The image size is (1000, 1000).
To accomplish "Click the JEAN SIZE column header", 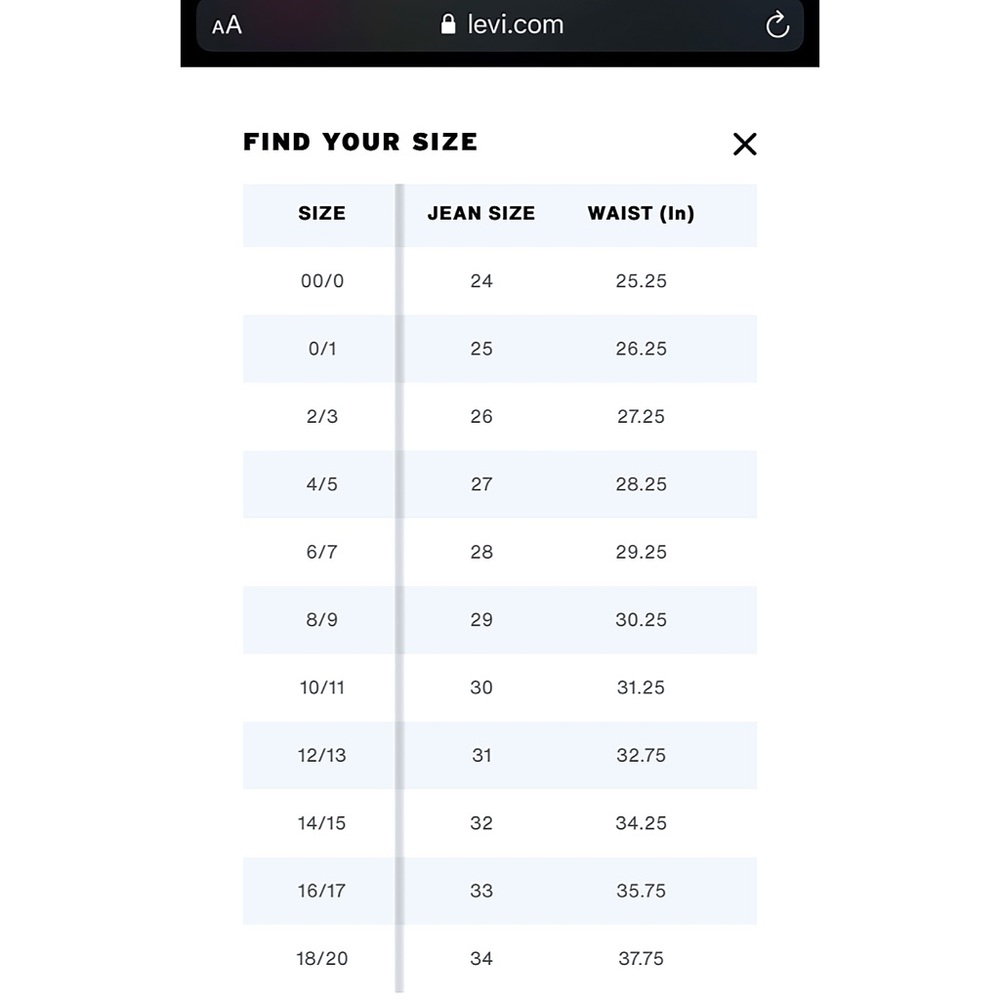I will pos(481,213).
